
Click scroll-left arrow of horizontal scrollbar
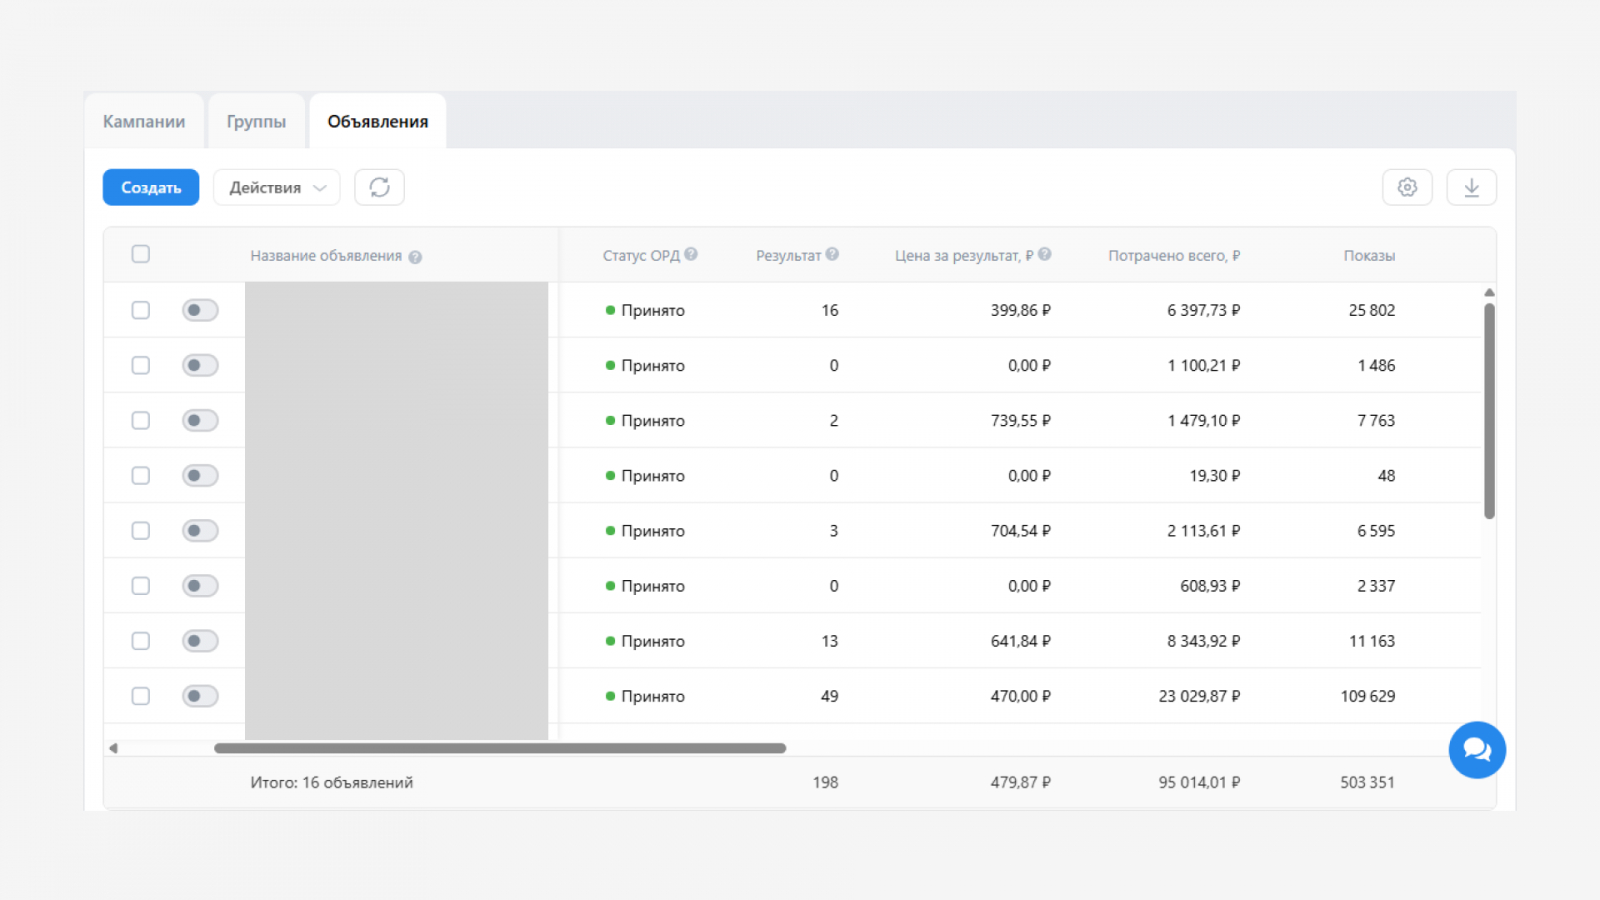coord(113,748)
